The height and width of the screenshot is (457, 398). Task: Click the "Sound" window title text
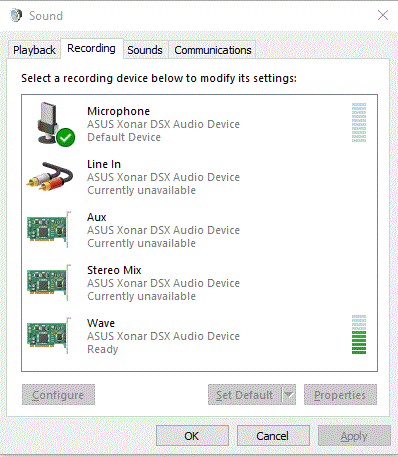pos(46,16)
